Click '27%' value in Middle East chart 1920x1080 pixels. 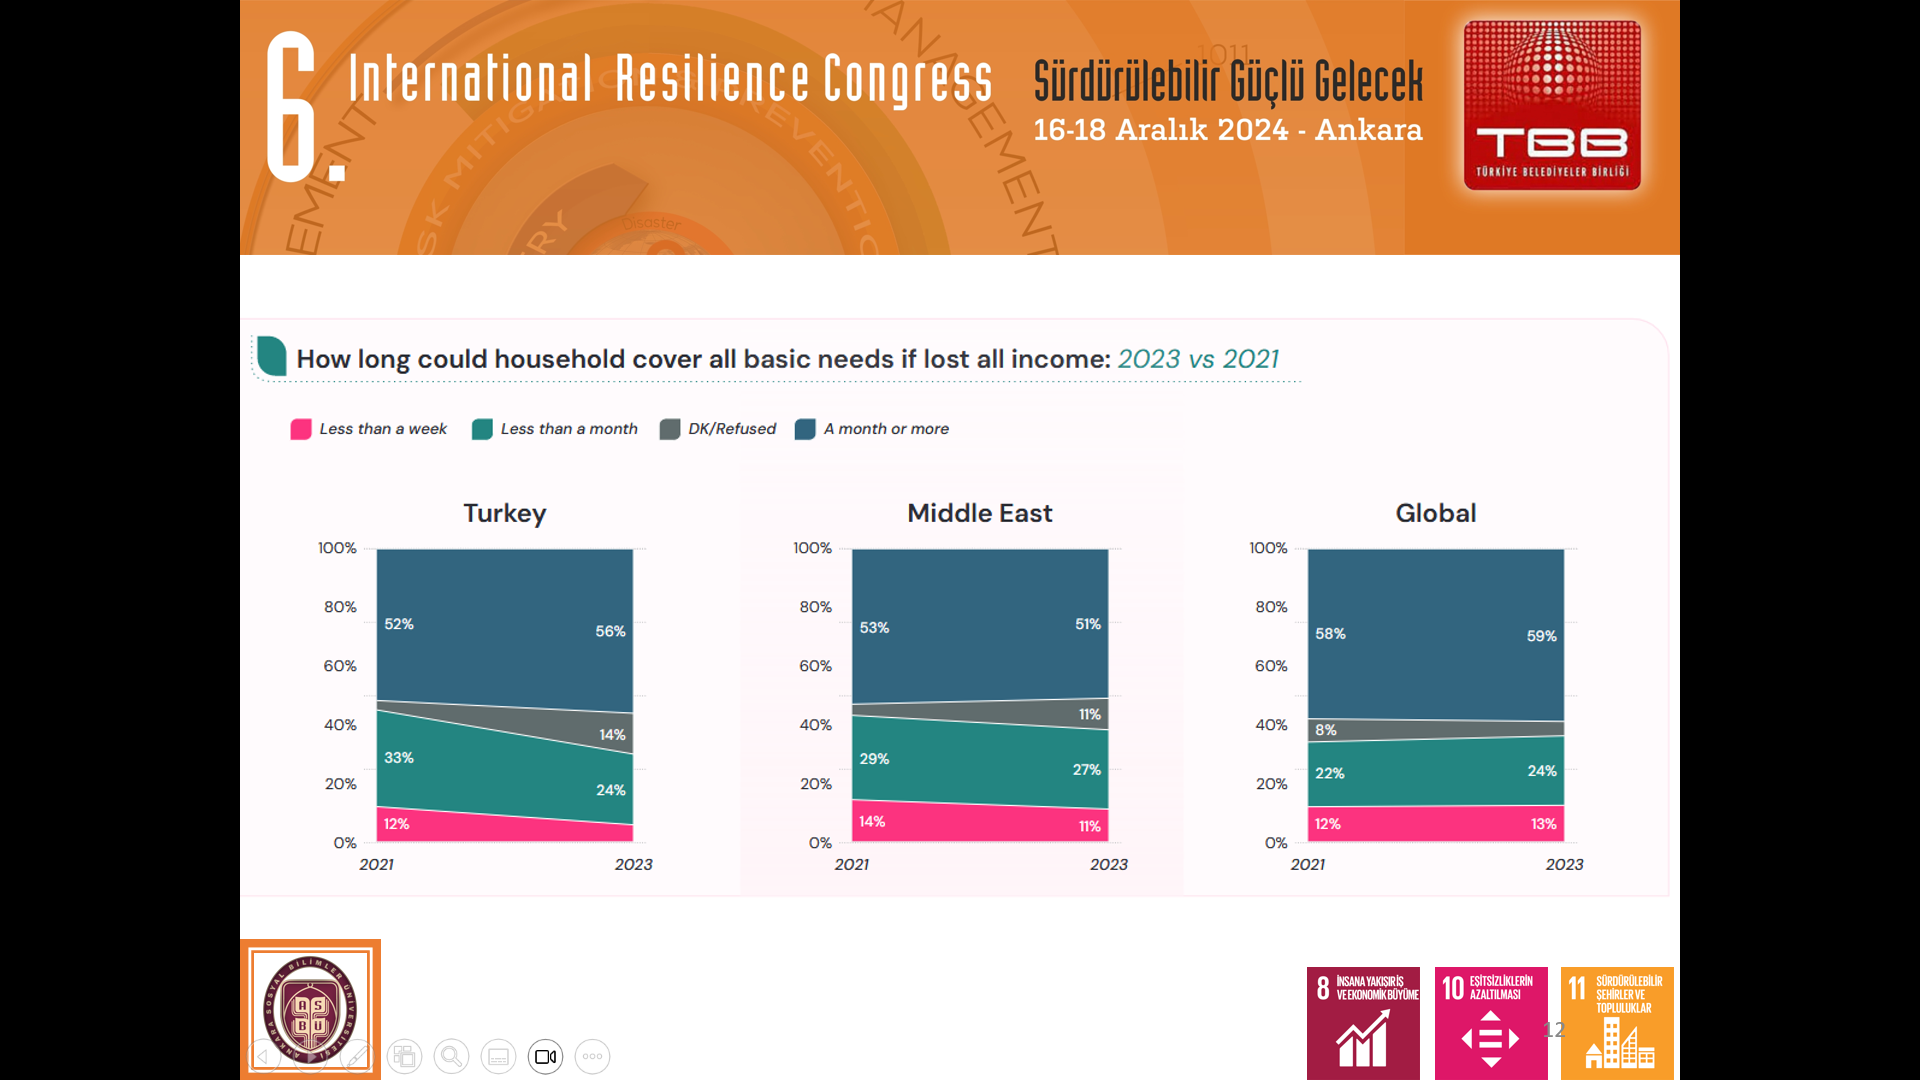(x=1087, y=770)
